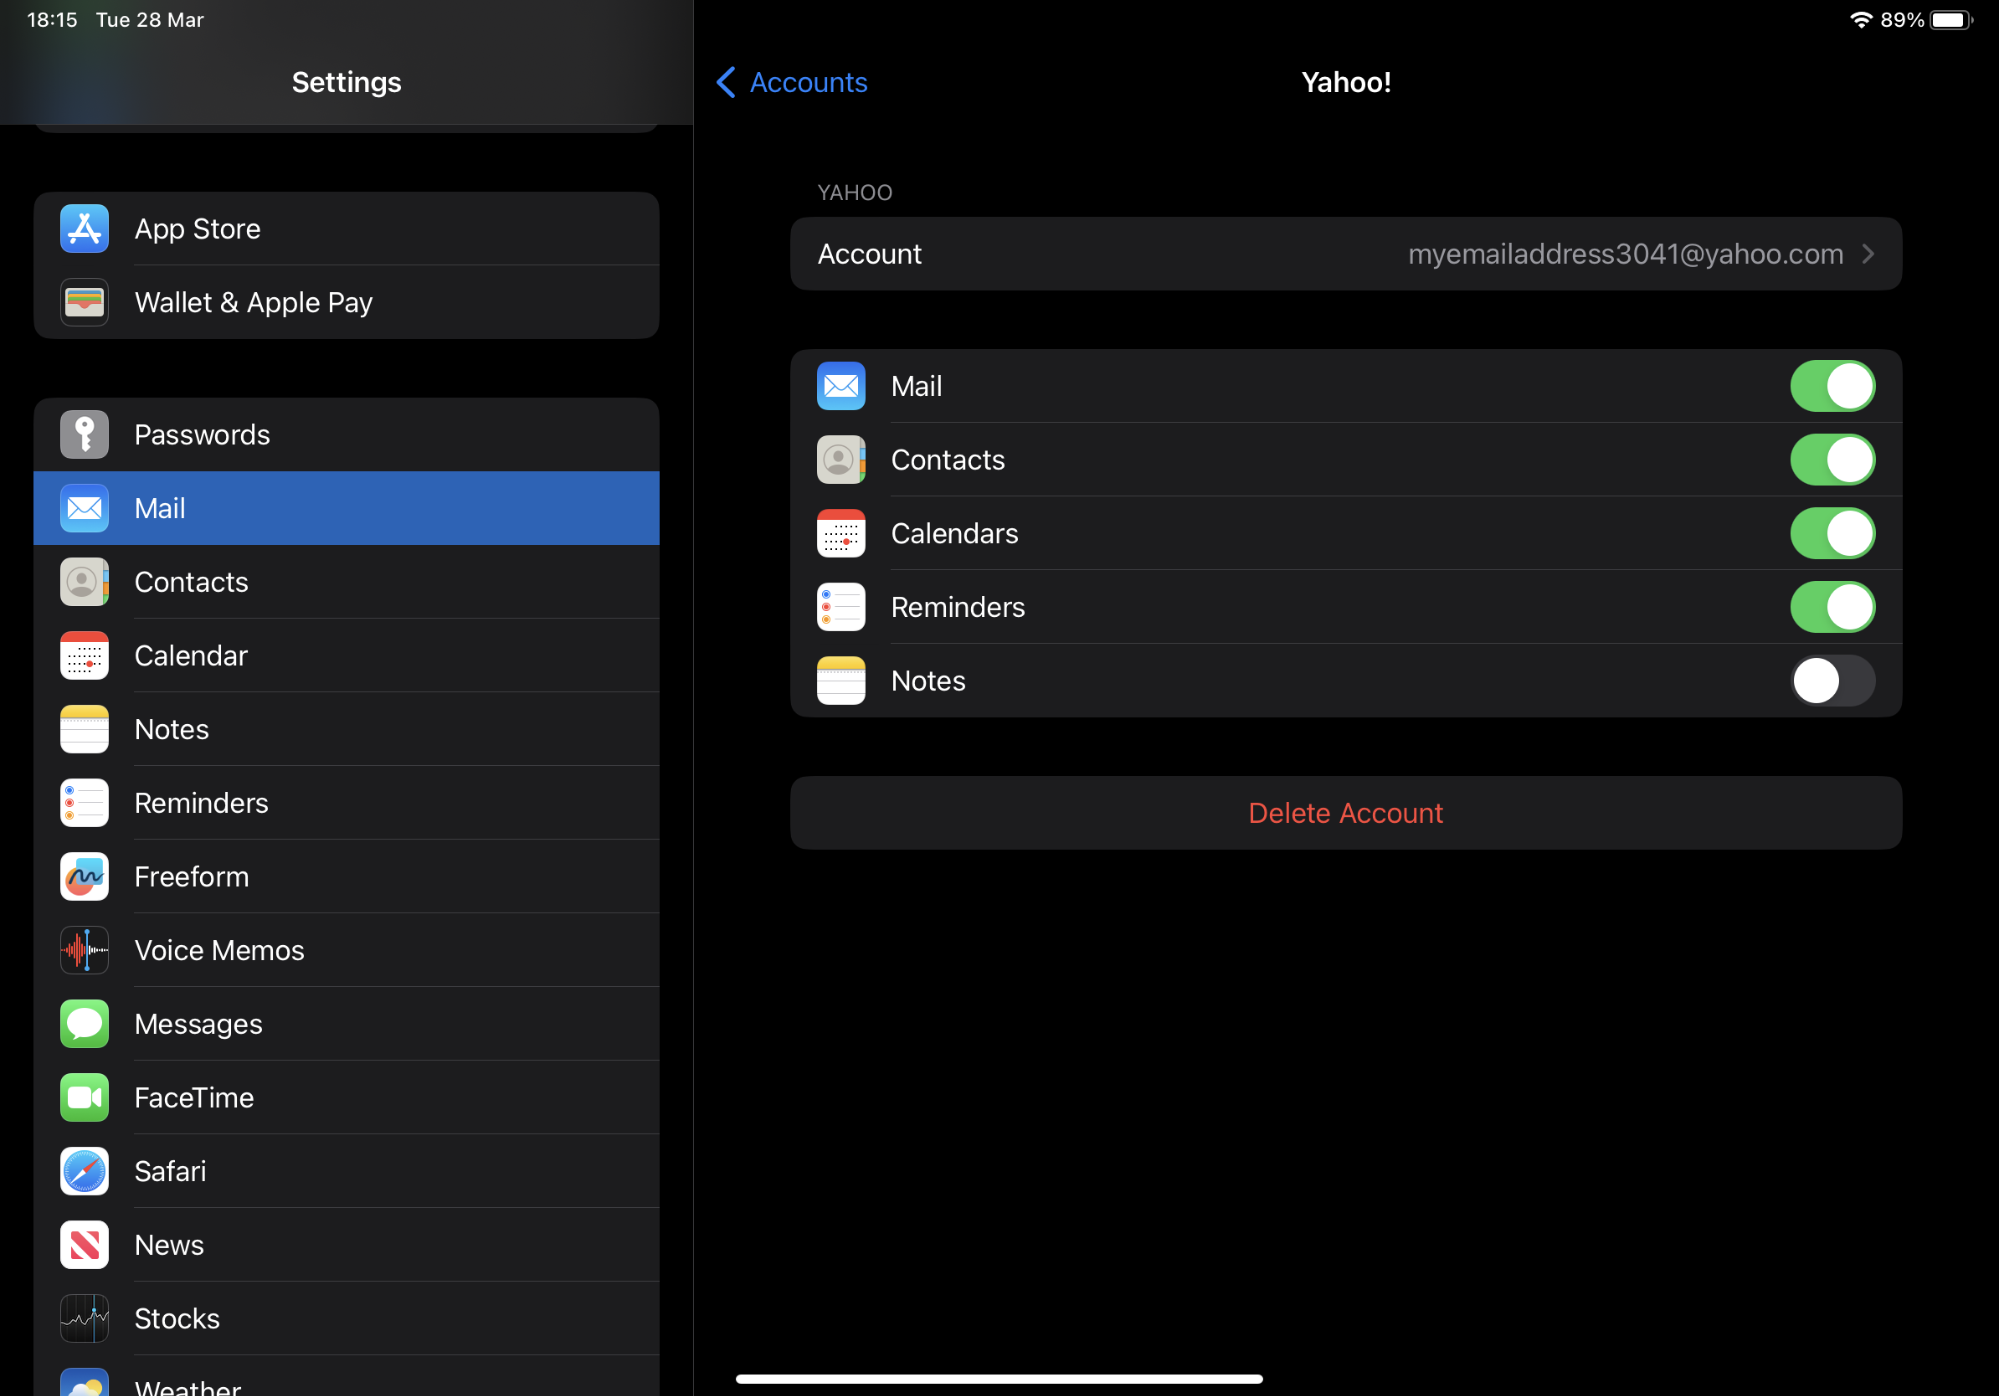The height and width of the screenshot is (1397, 1999).
Task: Tap the myemailaddress3041@yahoo.com address
Action: click(1625, 254)
